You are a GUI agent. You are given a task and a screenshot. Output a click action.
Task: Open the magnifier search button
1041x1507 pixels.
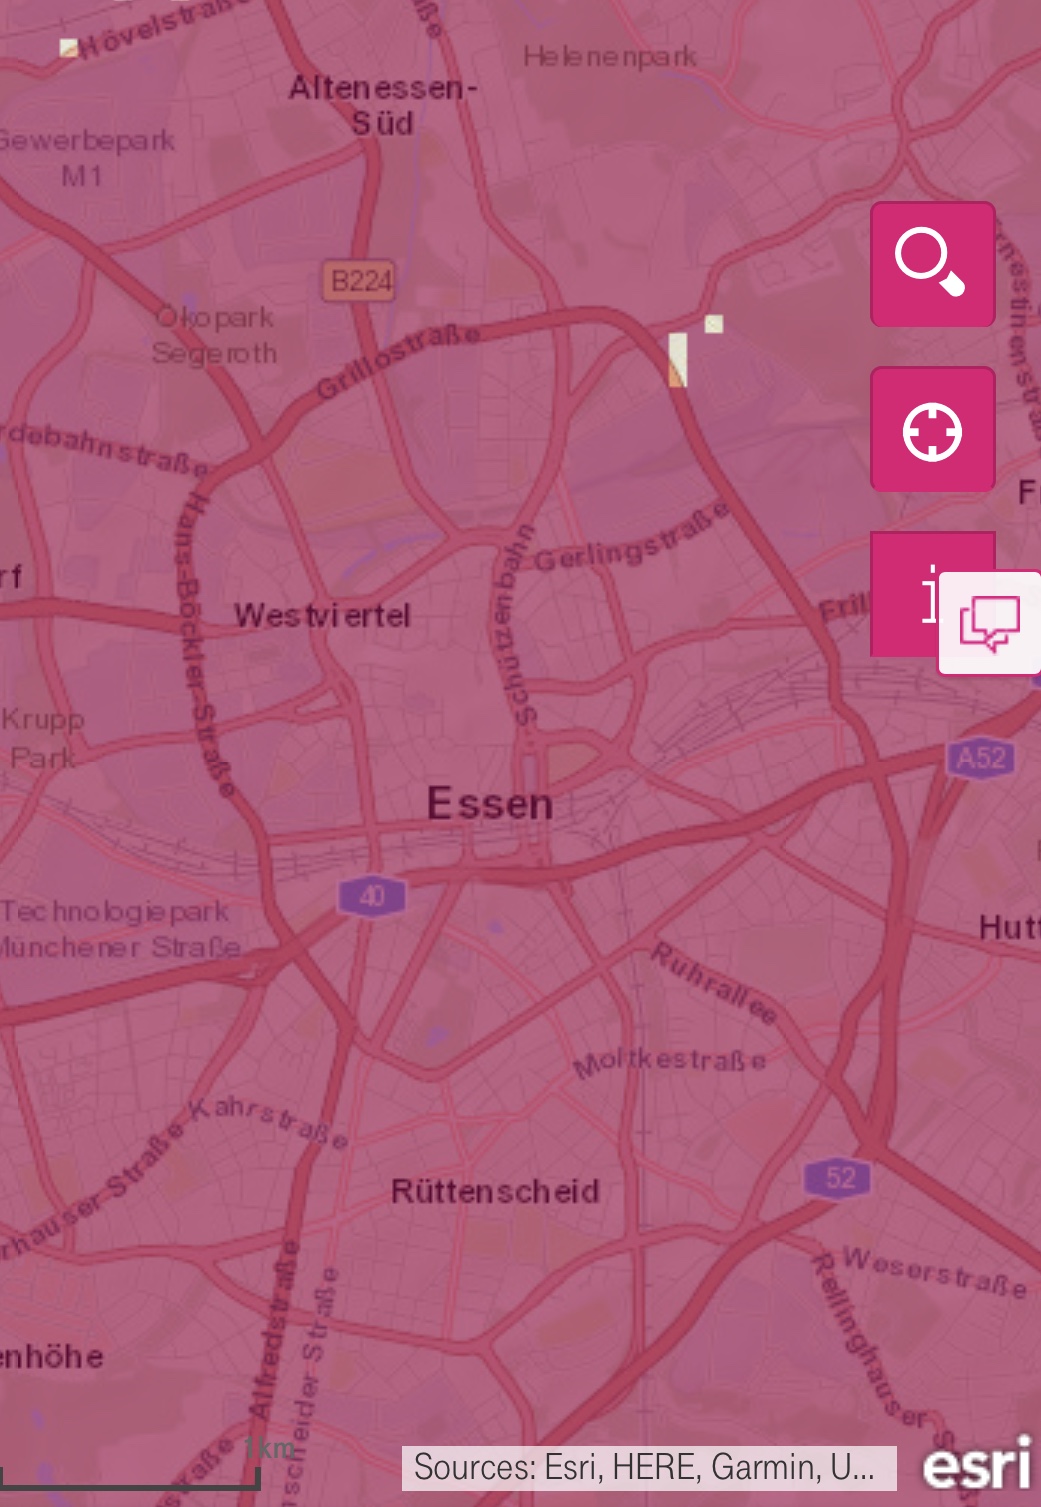932,264
